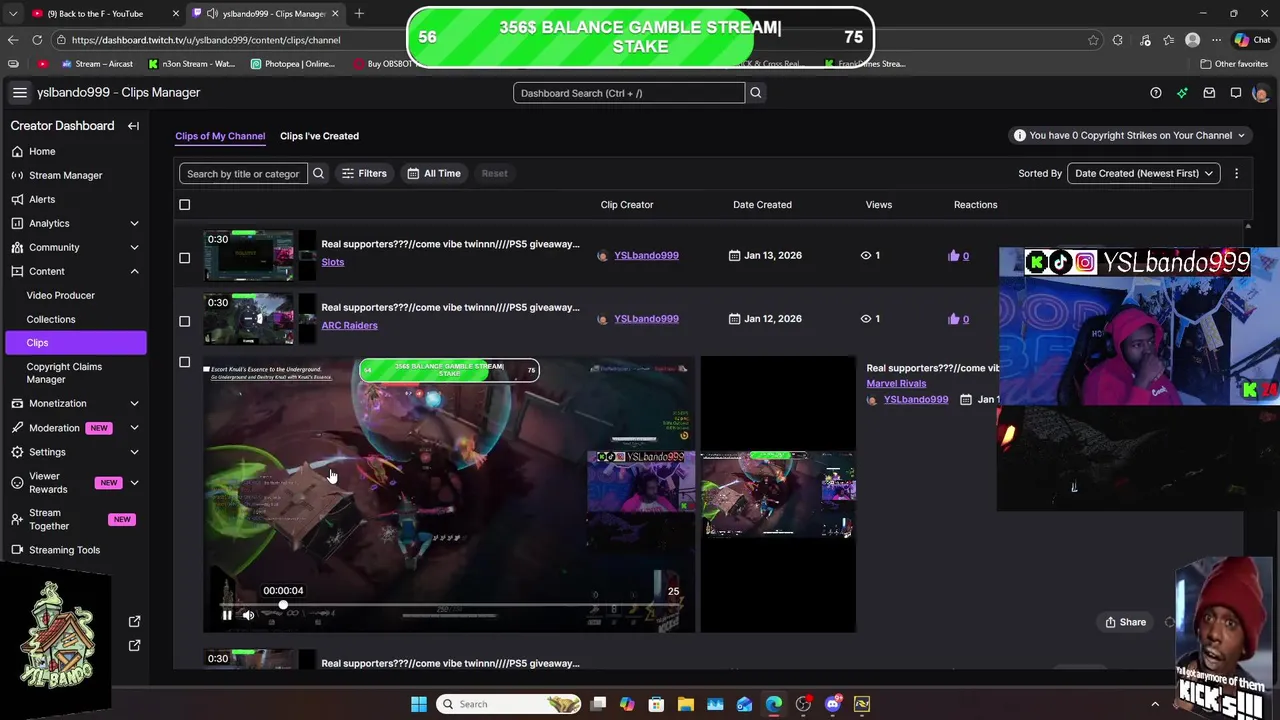
Task: Open the All Time date range picker
Action: (x=434, y=173)
